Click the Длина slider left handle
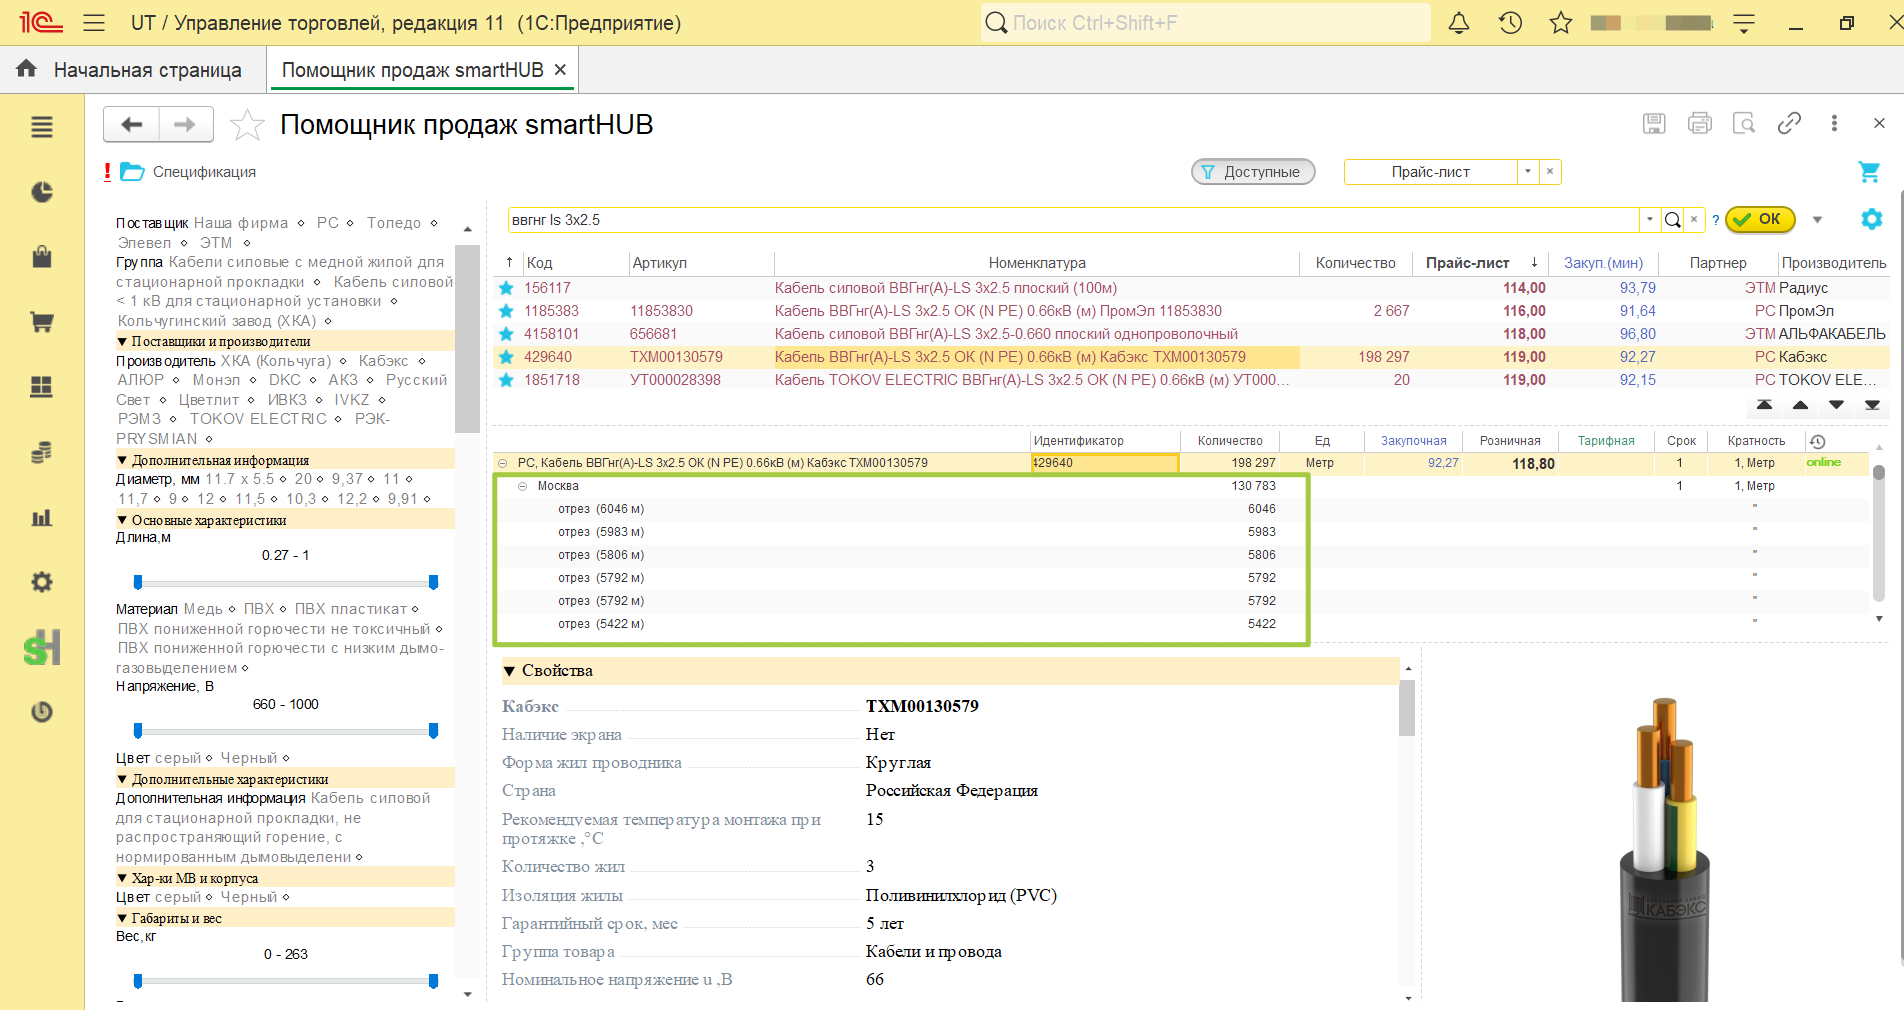 tap(138, 582)
